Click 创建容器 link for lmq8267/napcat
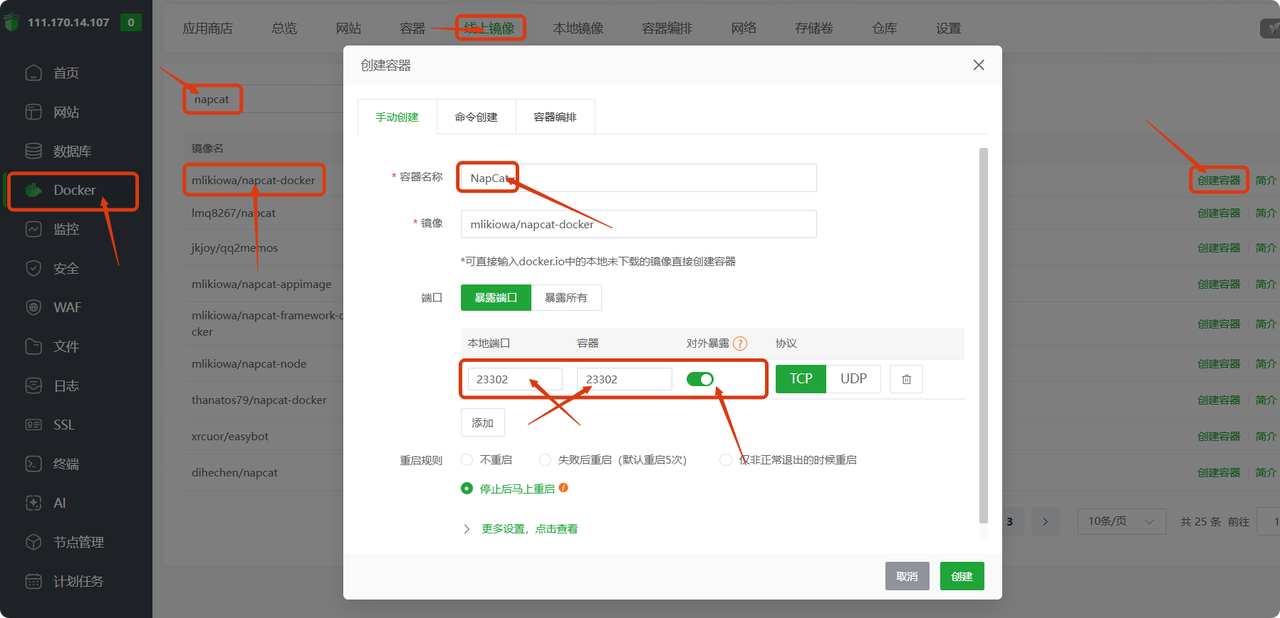 [x=1219, y=213]
